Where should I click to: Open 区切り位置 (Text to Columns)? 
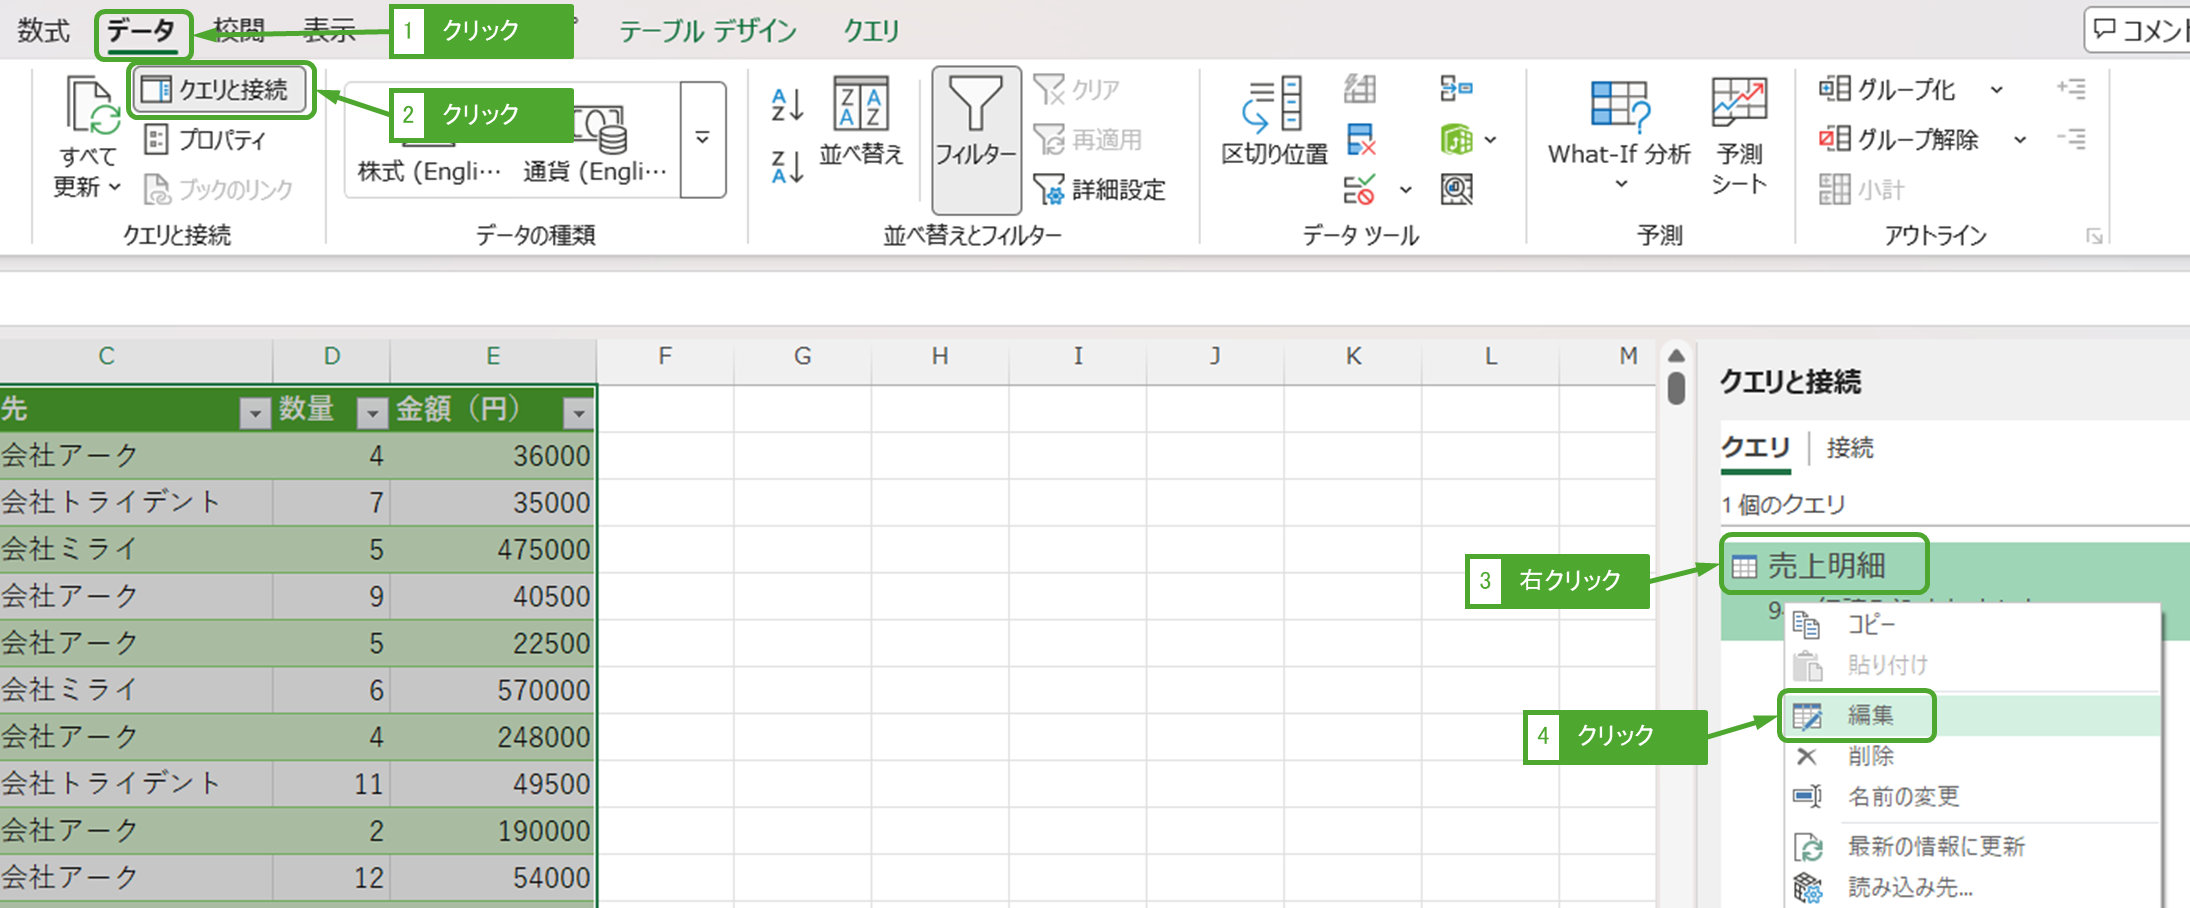pos(1274,106)
